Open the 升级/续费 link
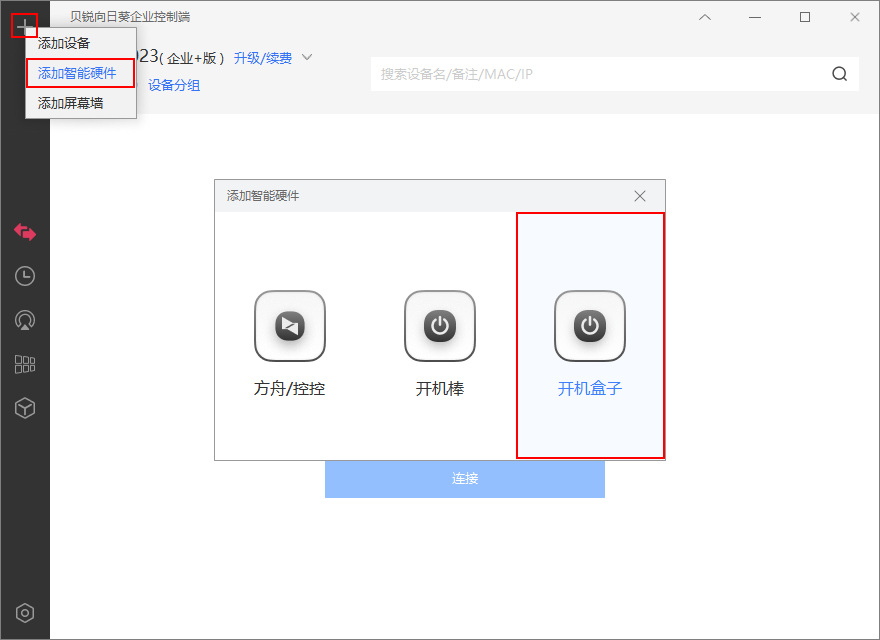 click(x=263, y=58)
